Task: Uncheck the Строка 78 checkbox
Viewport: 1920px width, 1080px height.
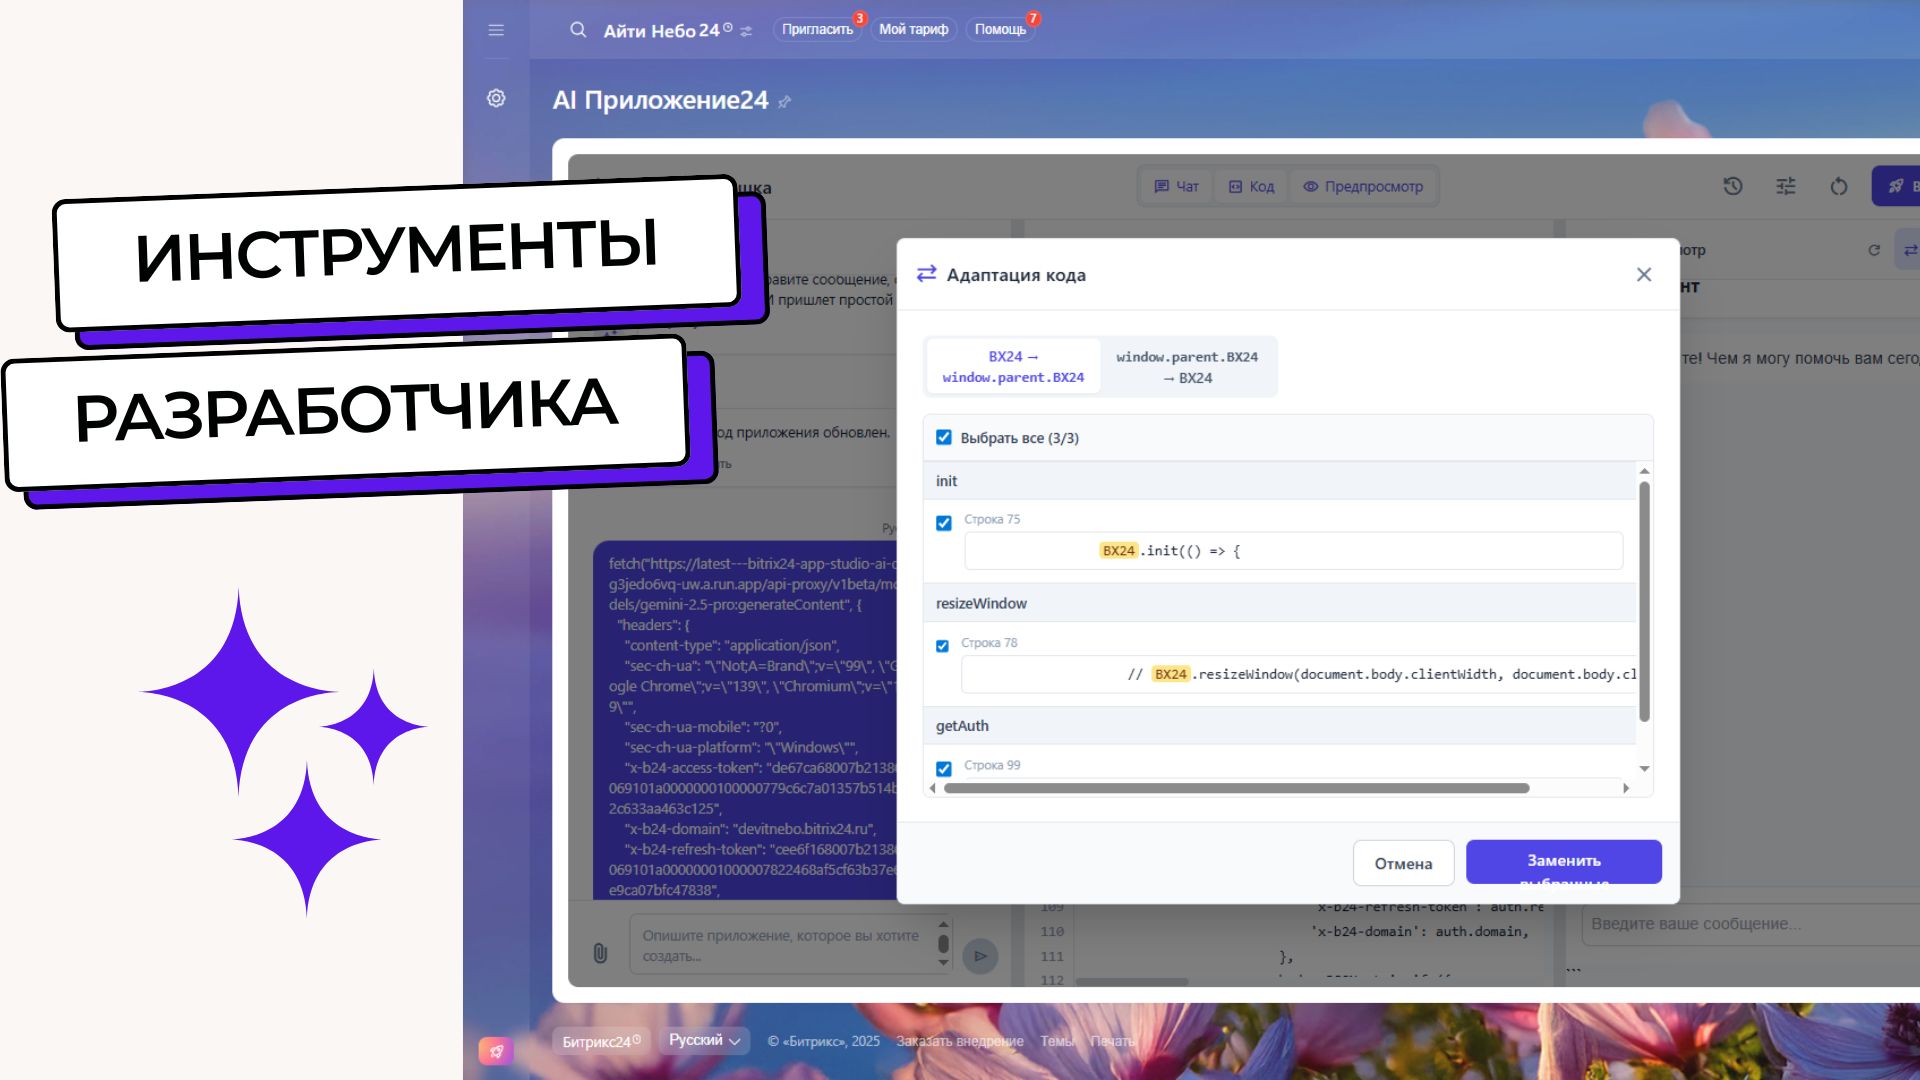Action: coord(942,646)
